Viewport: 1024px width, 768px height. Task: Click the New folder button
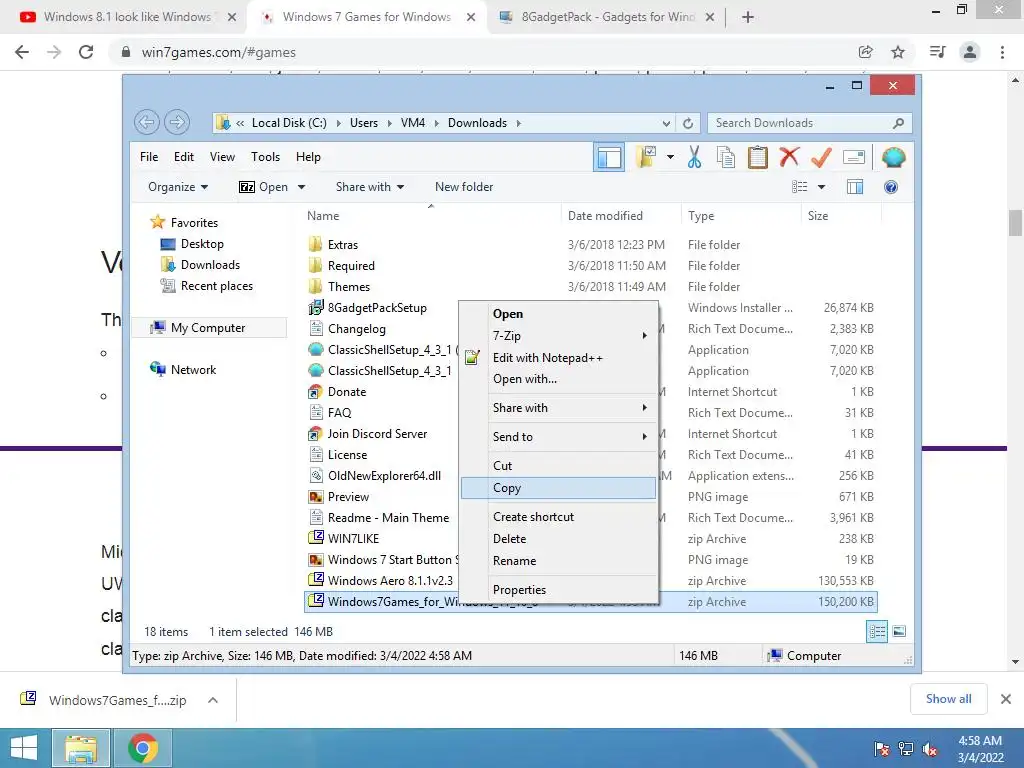coord(464,187)
